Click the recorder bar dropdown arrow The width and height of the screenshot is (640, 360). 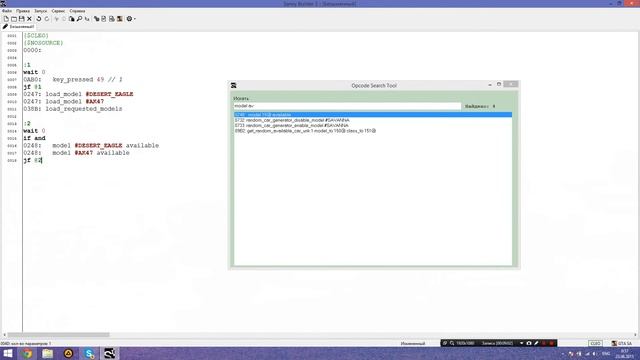521,343
